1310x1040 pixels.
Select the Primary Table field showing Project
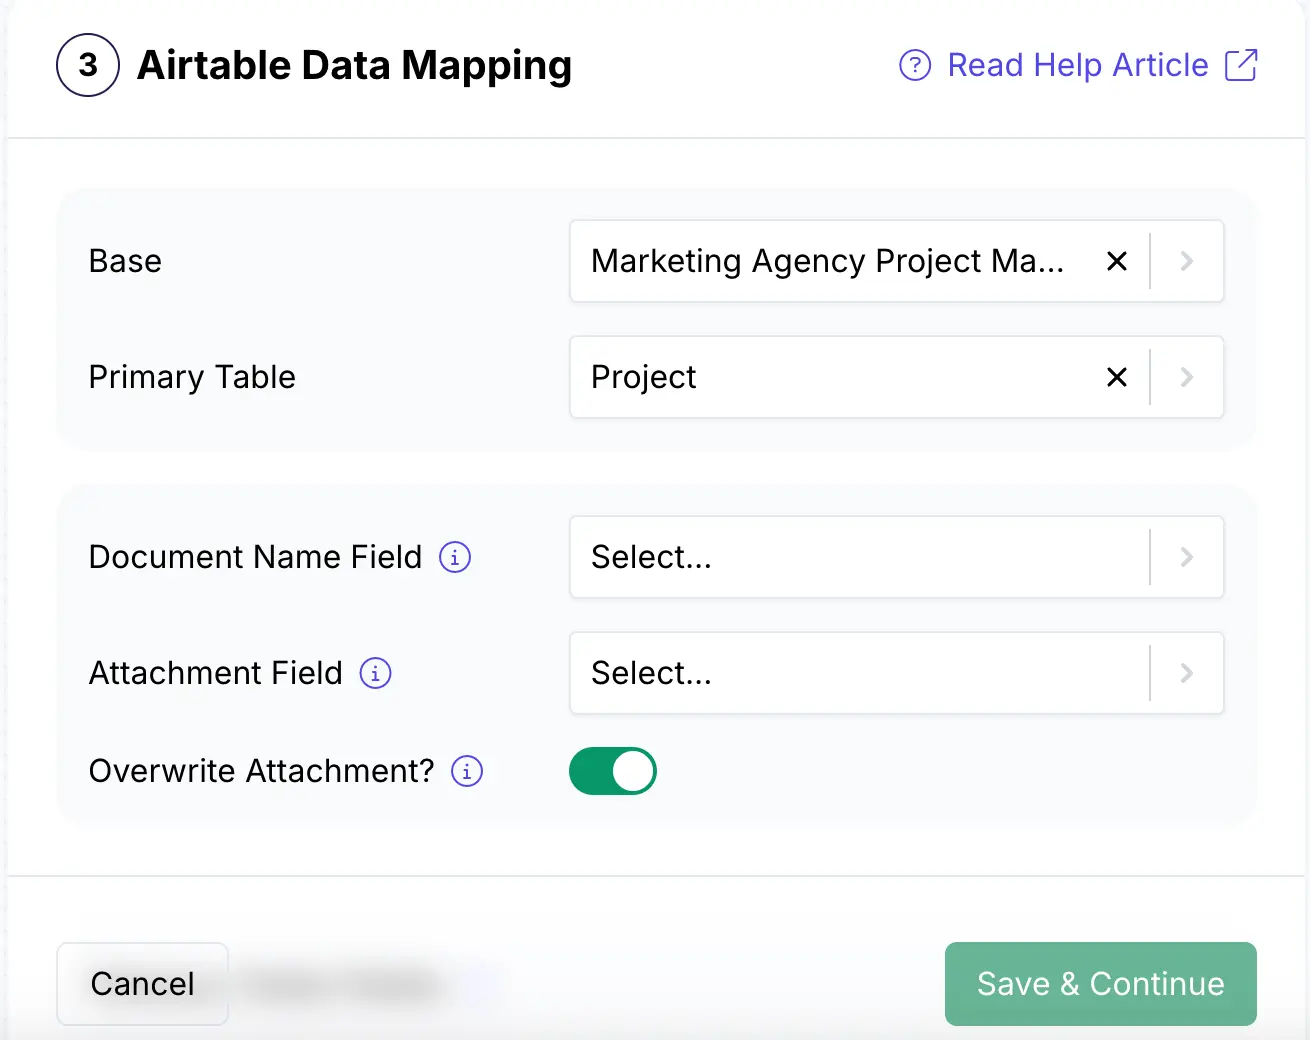[830, 377]
